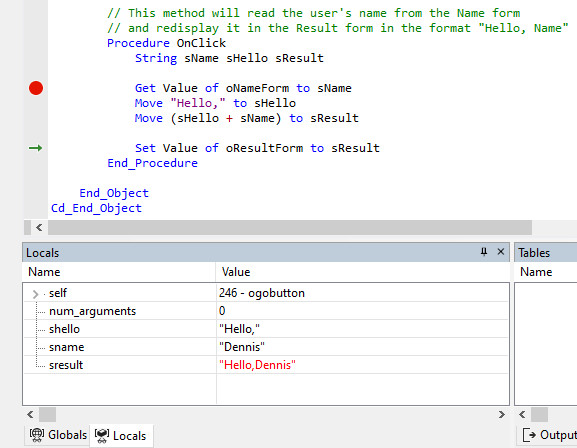Screen dimensions: 577x448
Task: Expand the self tree node
Action: point(35,294)
